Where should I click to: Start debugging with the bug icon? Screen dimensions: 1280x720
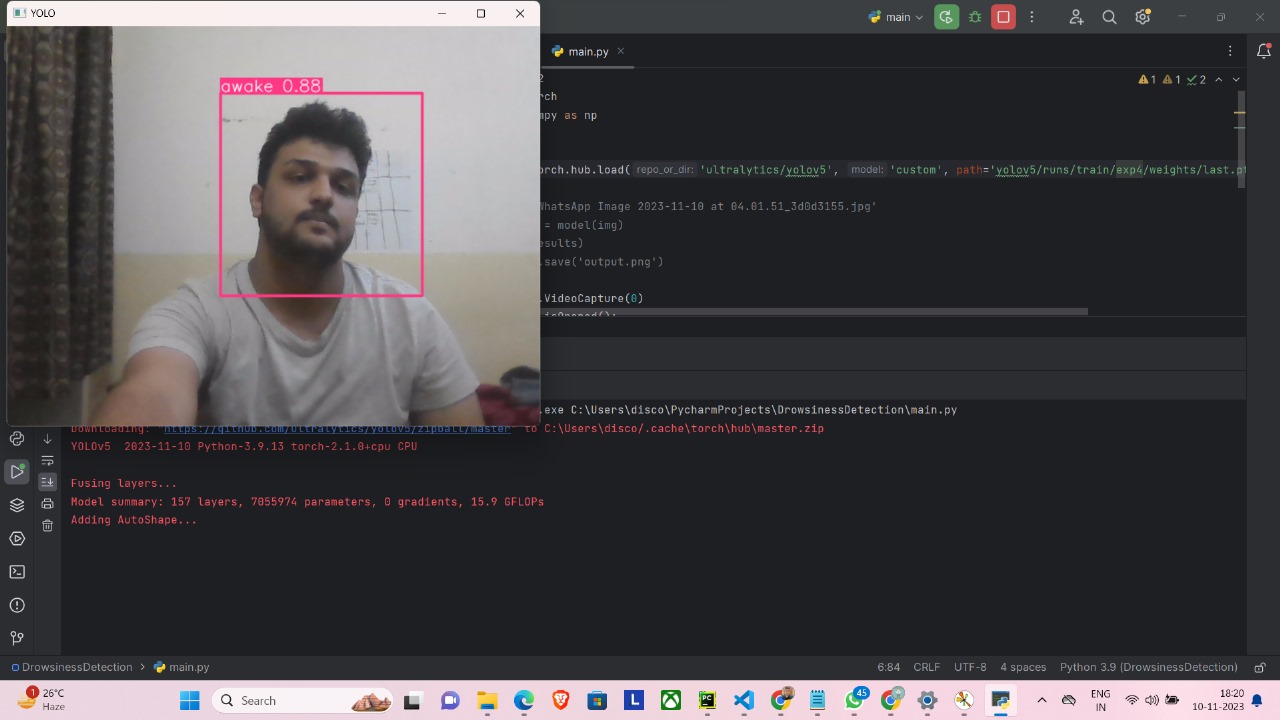pyautogui.click(x=975, y=17)
